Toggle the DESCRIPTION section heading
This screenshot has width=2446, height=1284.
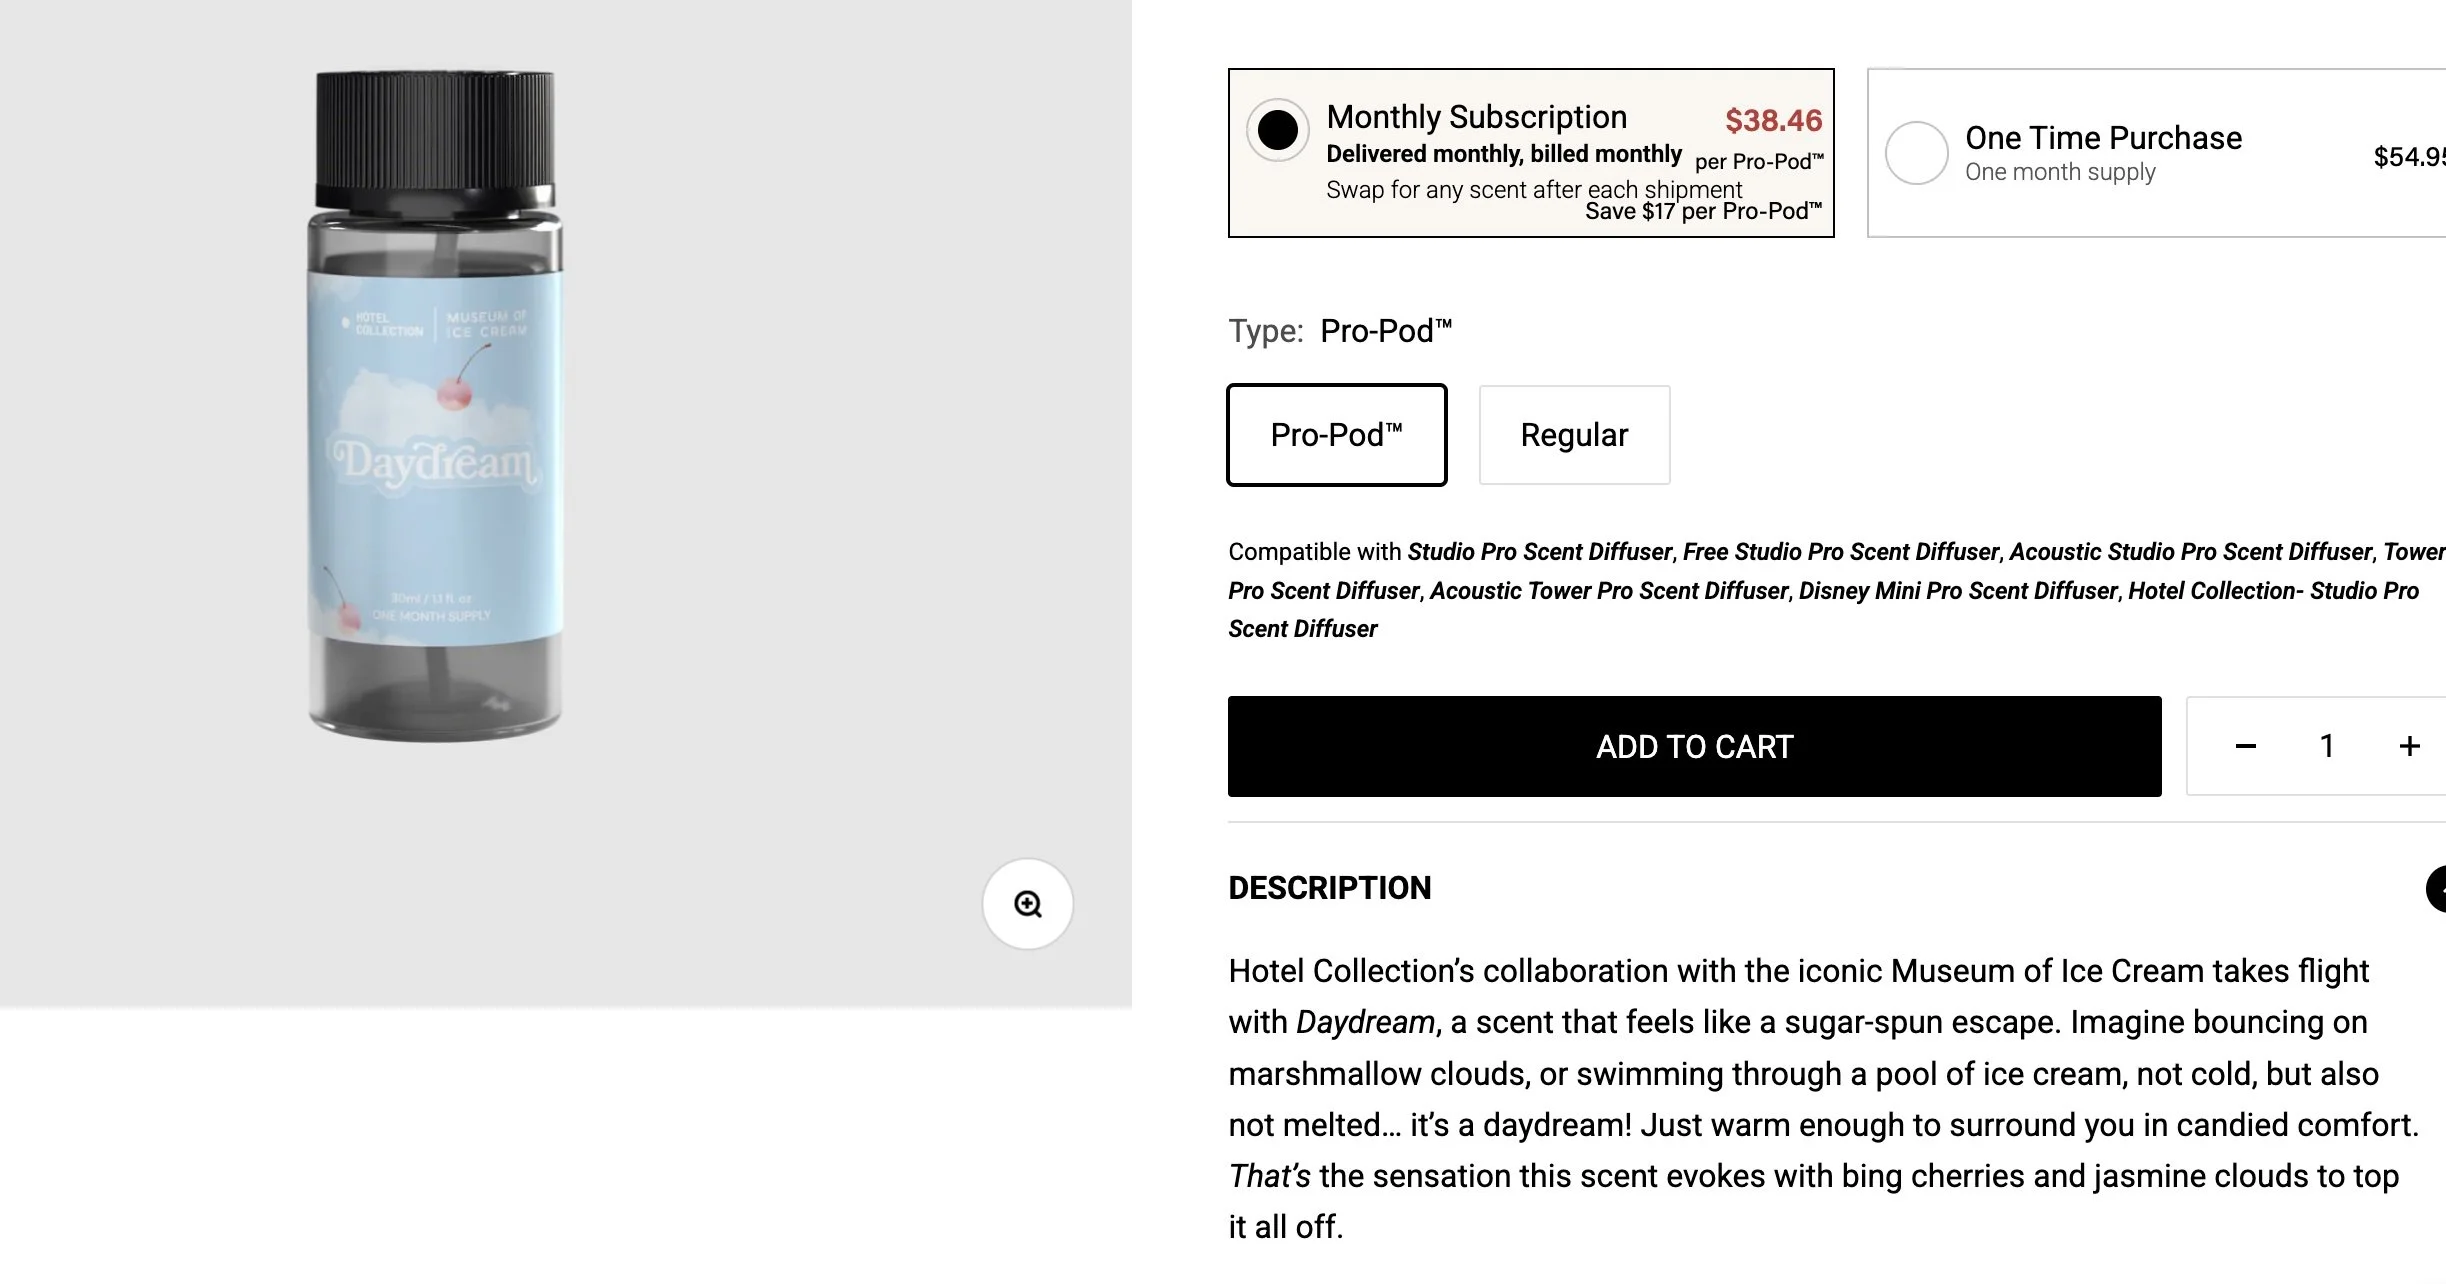(x=1329, y=888)
